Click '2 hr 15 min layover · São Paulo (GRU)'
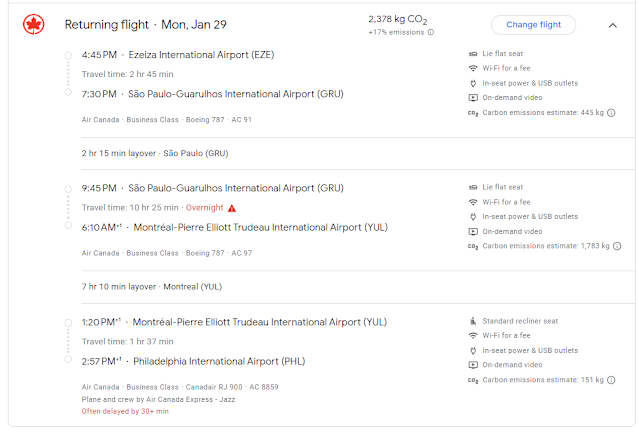The height and width of the screenshot is (432, 639). pos(155,154)
